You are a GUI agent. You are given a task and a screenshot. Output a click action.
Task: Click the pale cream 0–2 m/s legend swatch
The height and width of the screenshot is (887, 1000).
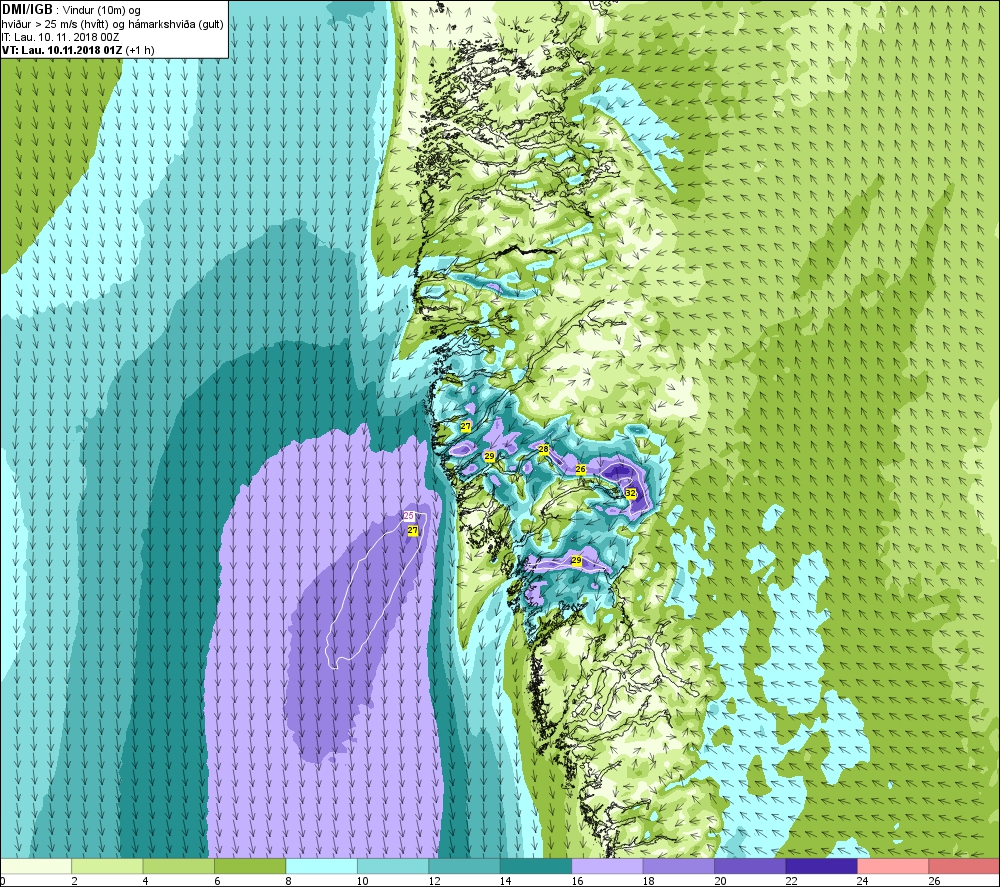(x=36, y=866)
